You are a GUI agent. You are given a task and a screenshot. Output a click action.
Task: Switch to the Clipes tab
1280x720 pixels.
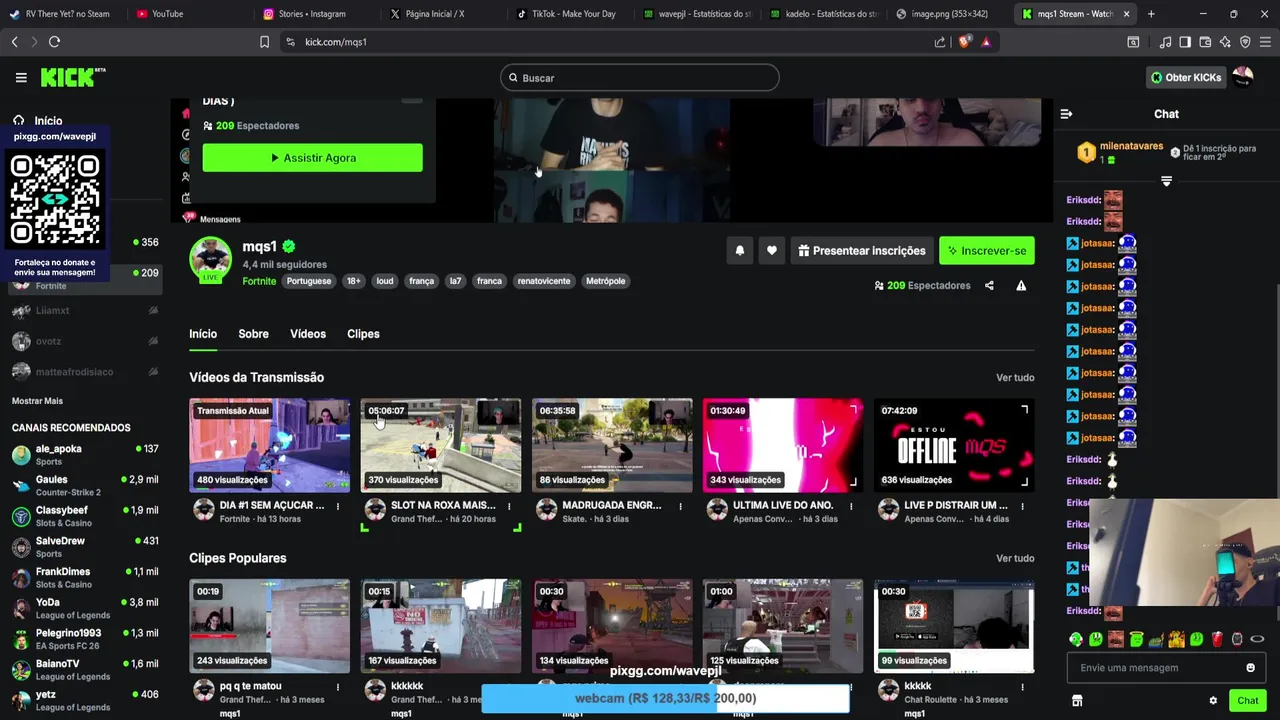(x=363, y=334)
